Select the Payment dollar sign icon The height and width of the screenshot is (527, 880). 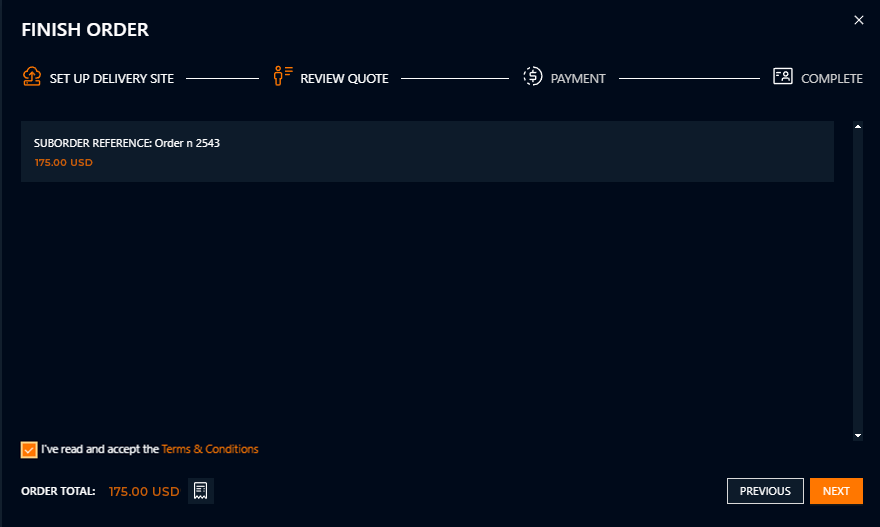533,77
